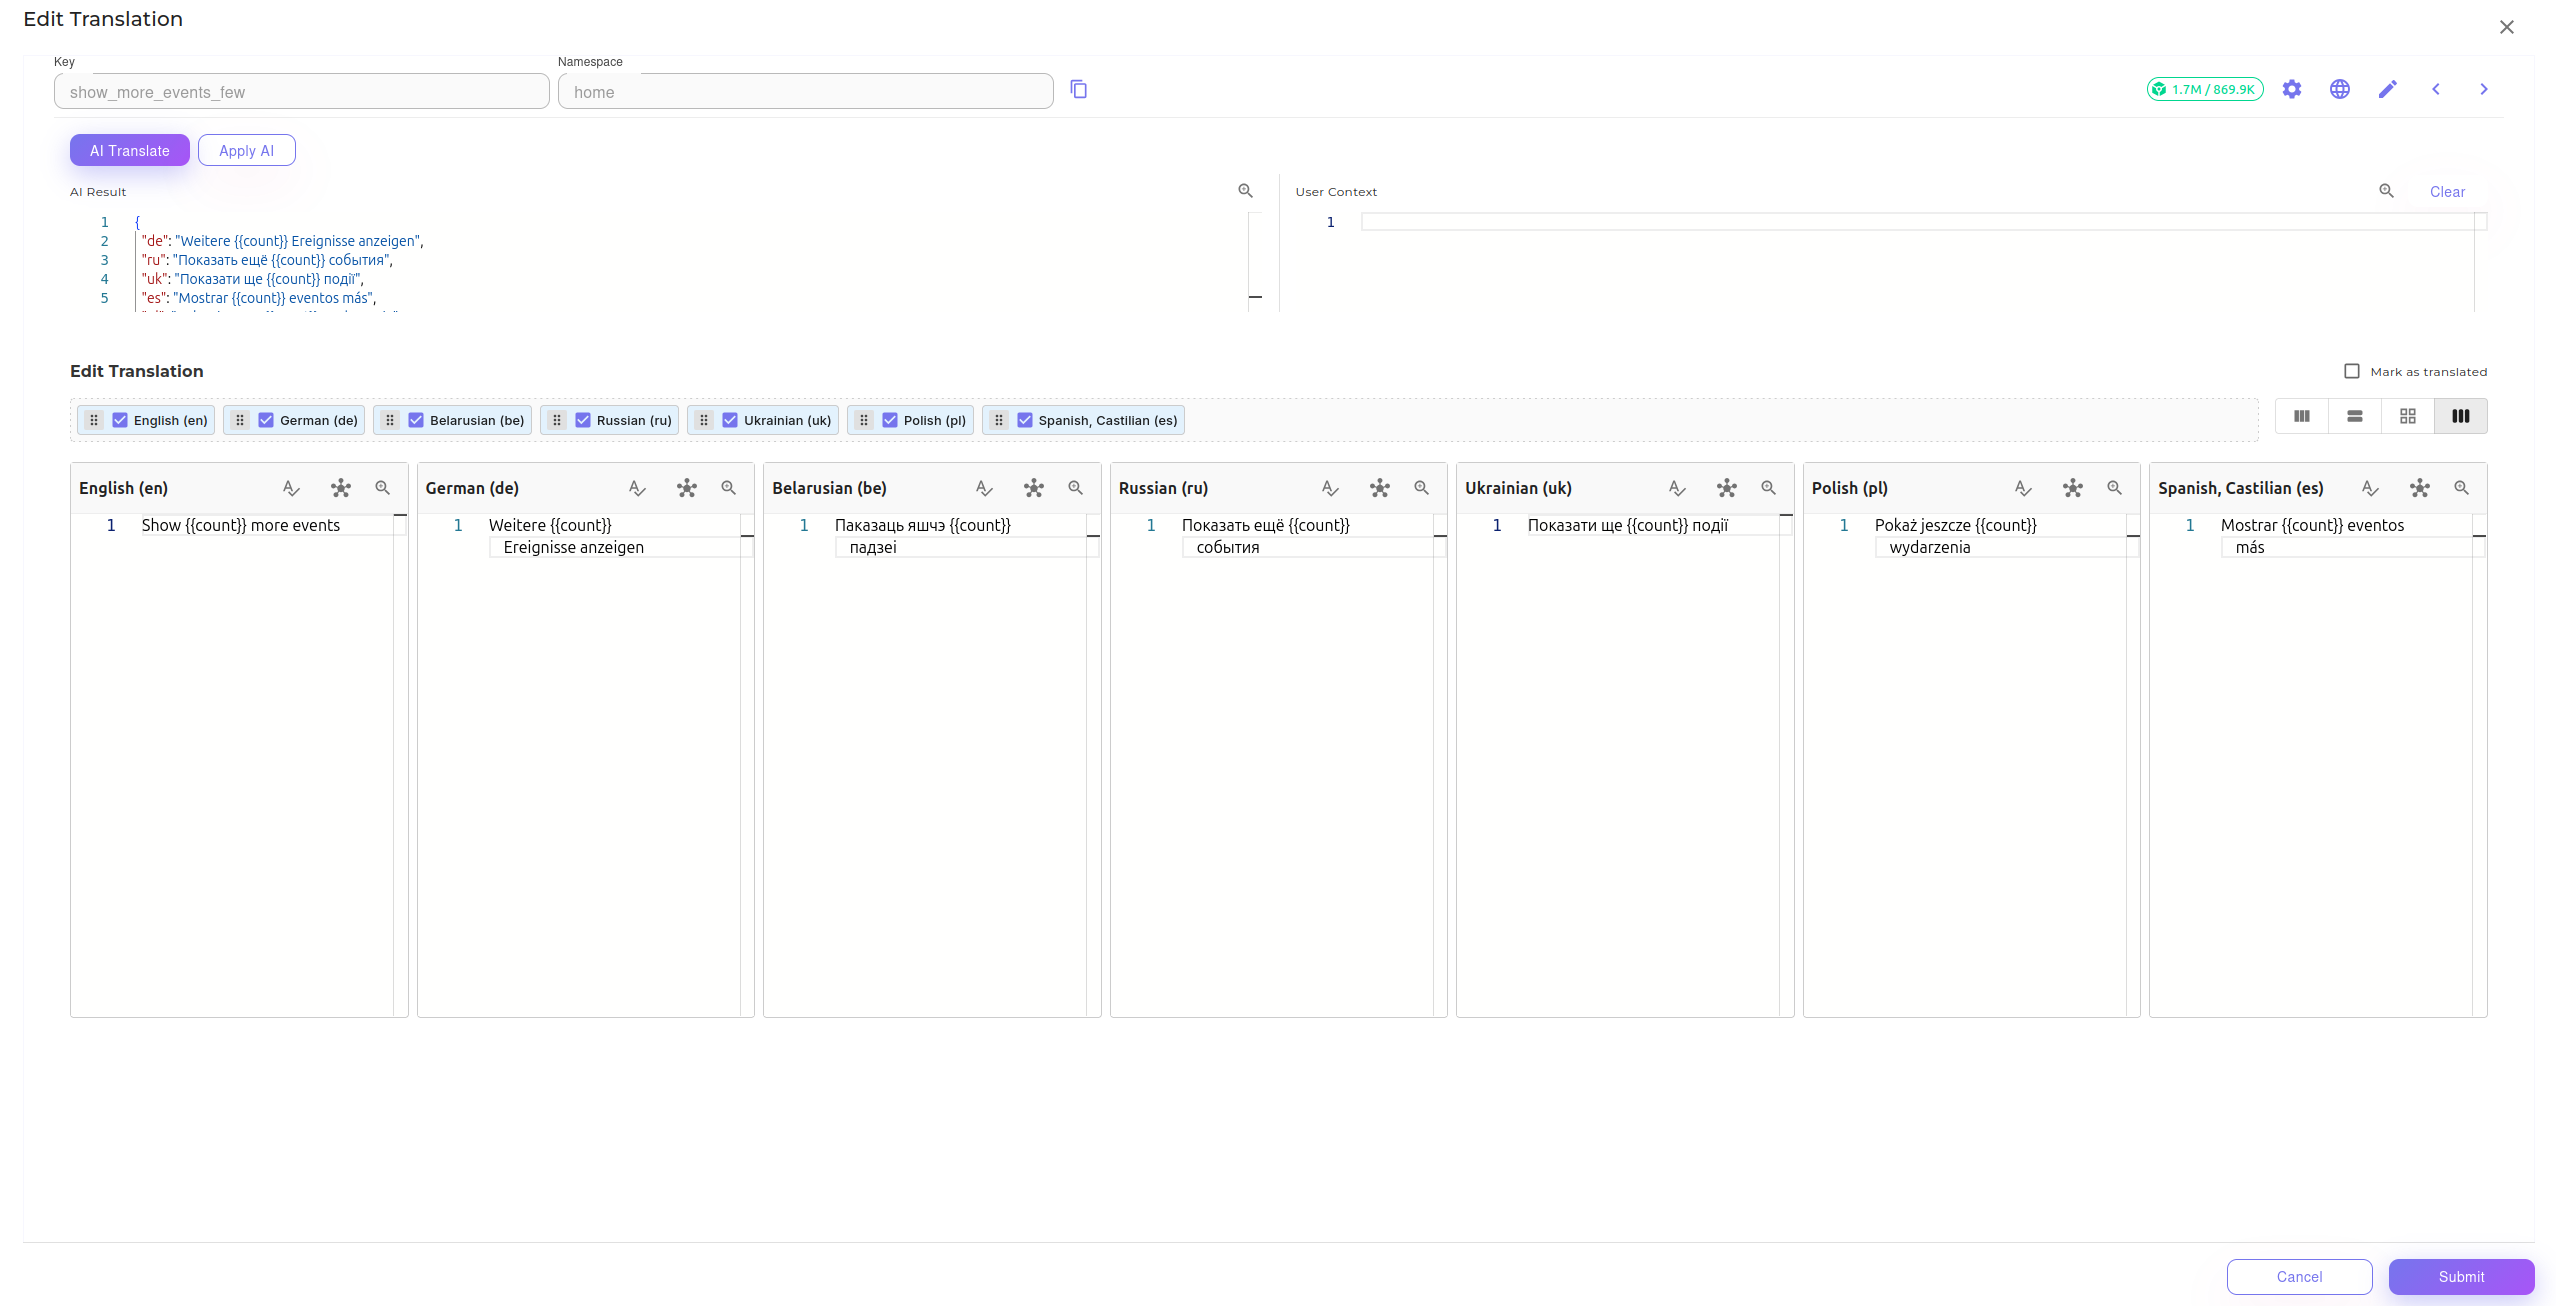Click spellcheck icon in Russian column

click(1330, 488)
